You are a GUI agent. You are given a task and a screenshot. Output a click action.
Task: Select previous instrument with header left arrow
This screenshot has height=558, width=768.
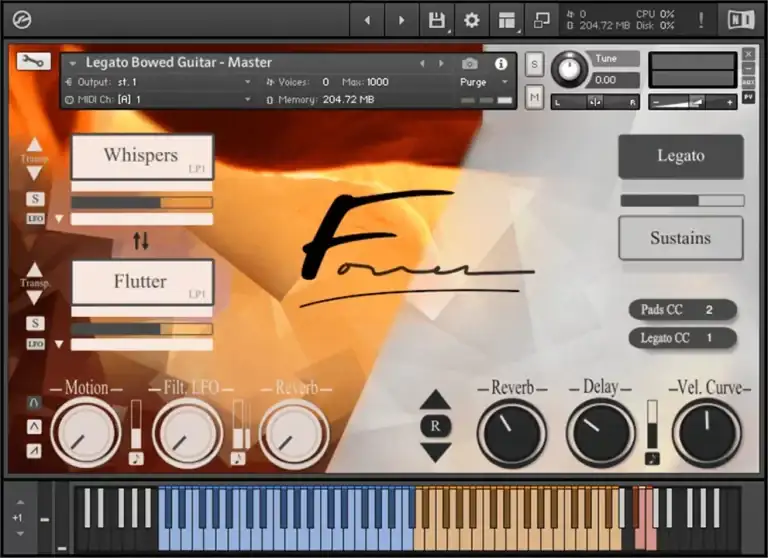(x=422, y=64)
